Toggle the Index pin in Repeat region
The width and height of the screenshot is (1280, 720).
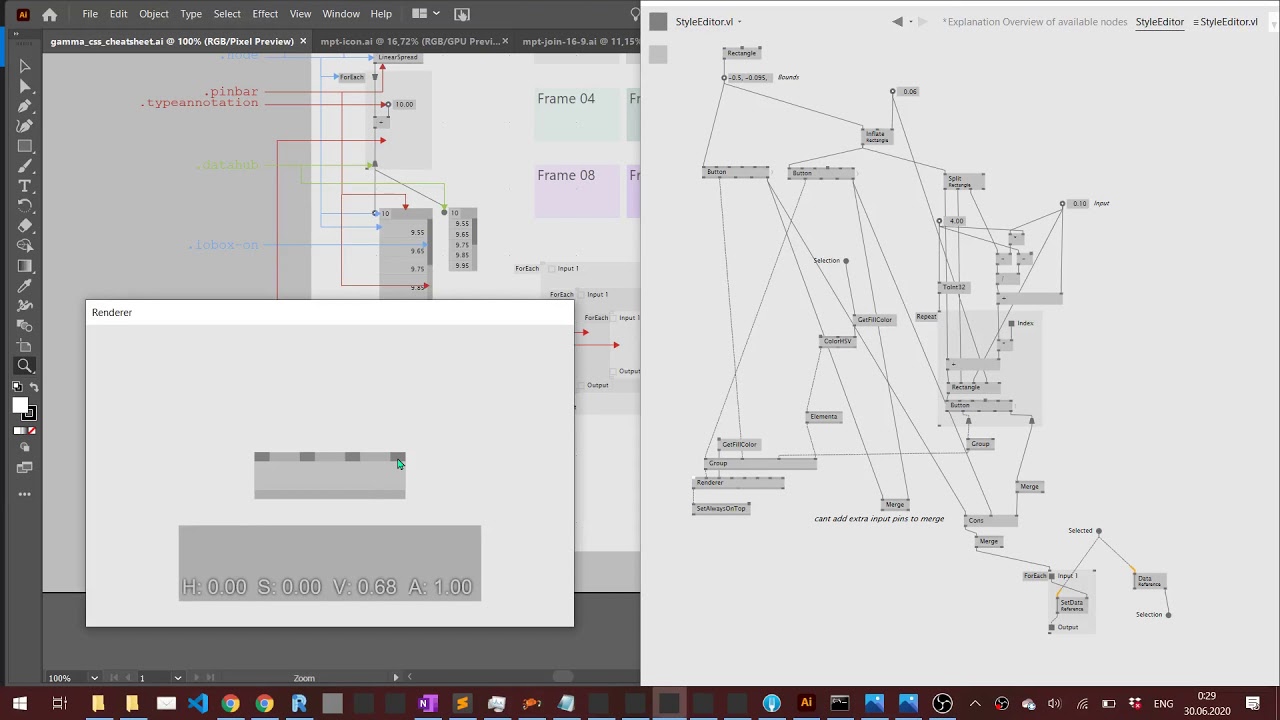[x=1011, y=324]
